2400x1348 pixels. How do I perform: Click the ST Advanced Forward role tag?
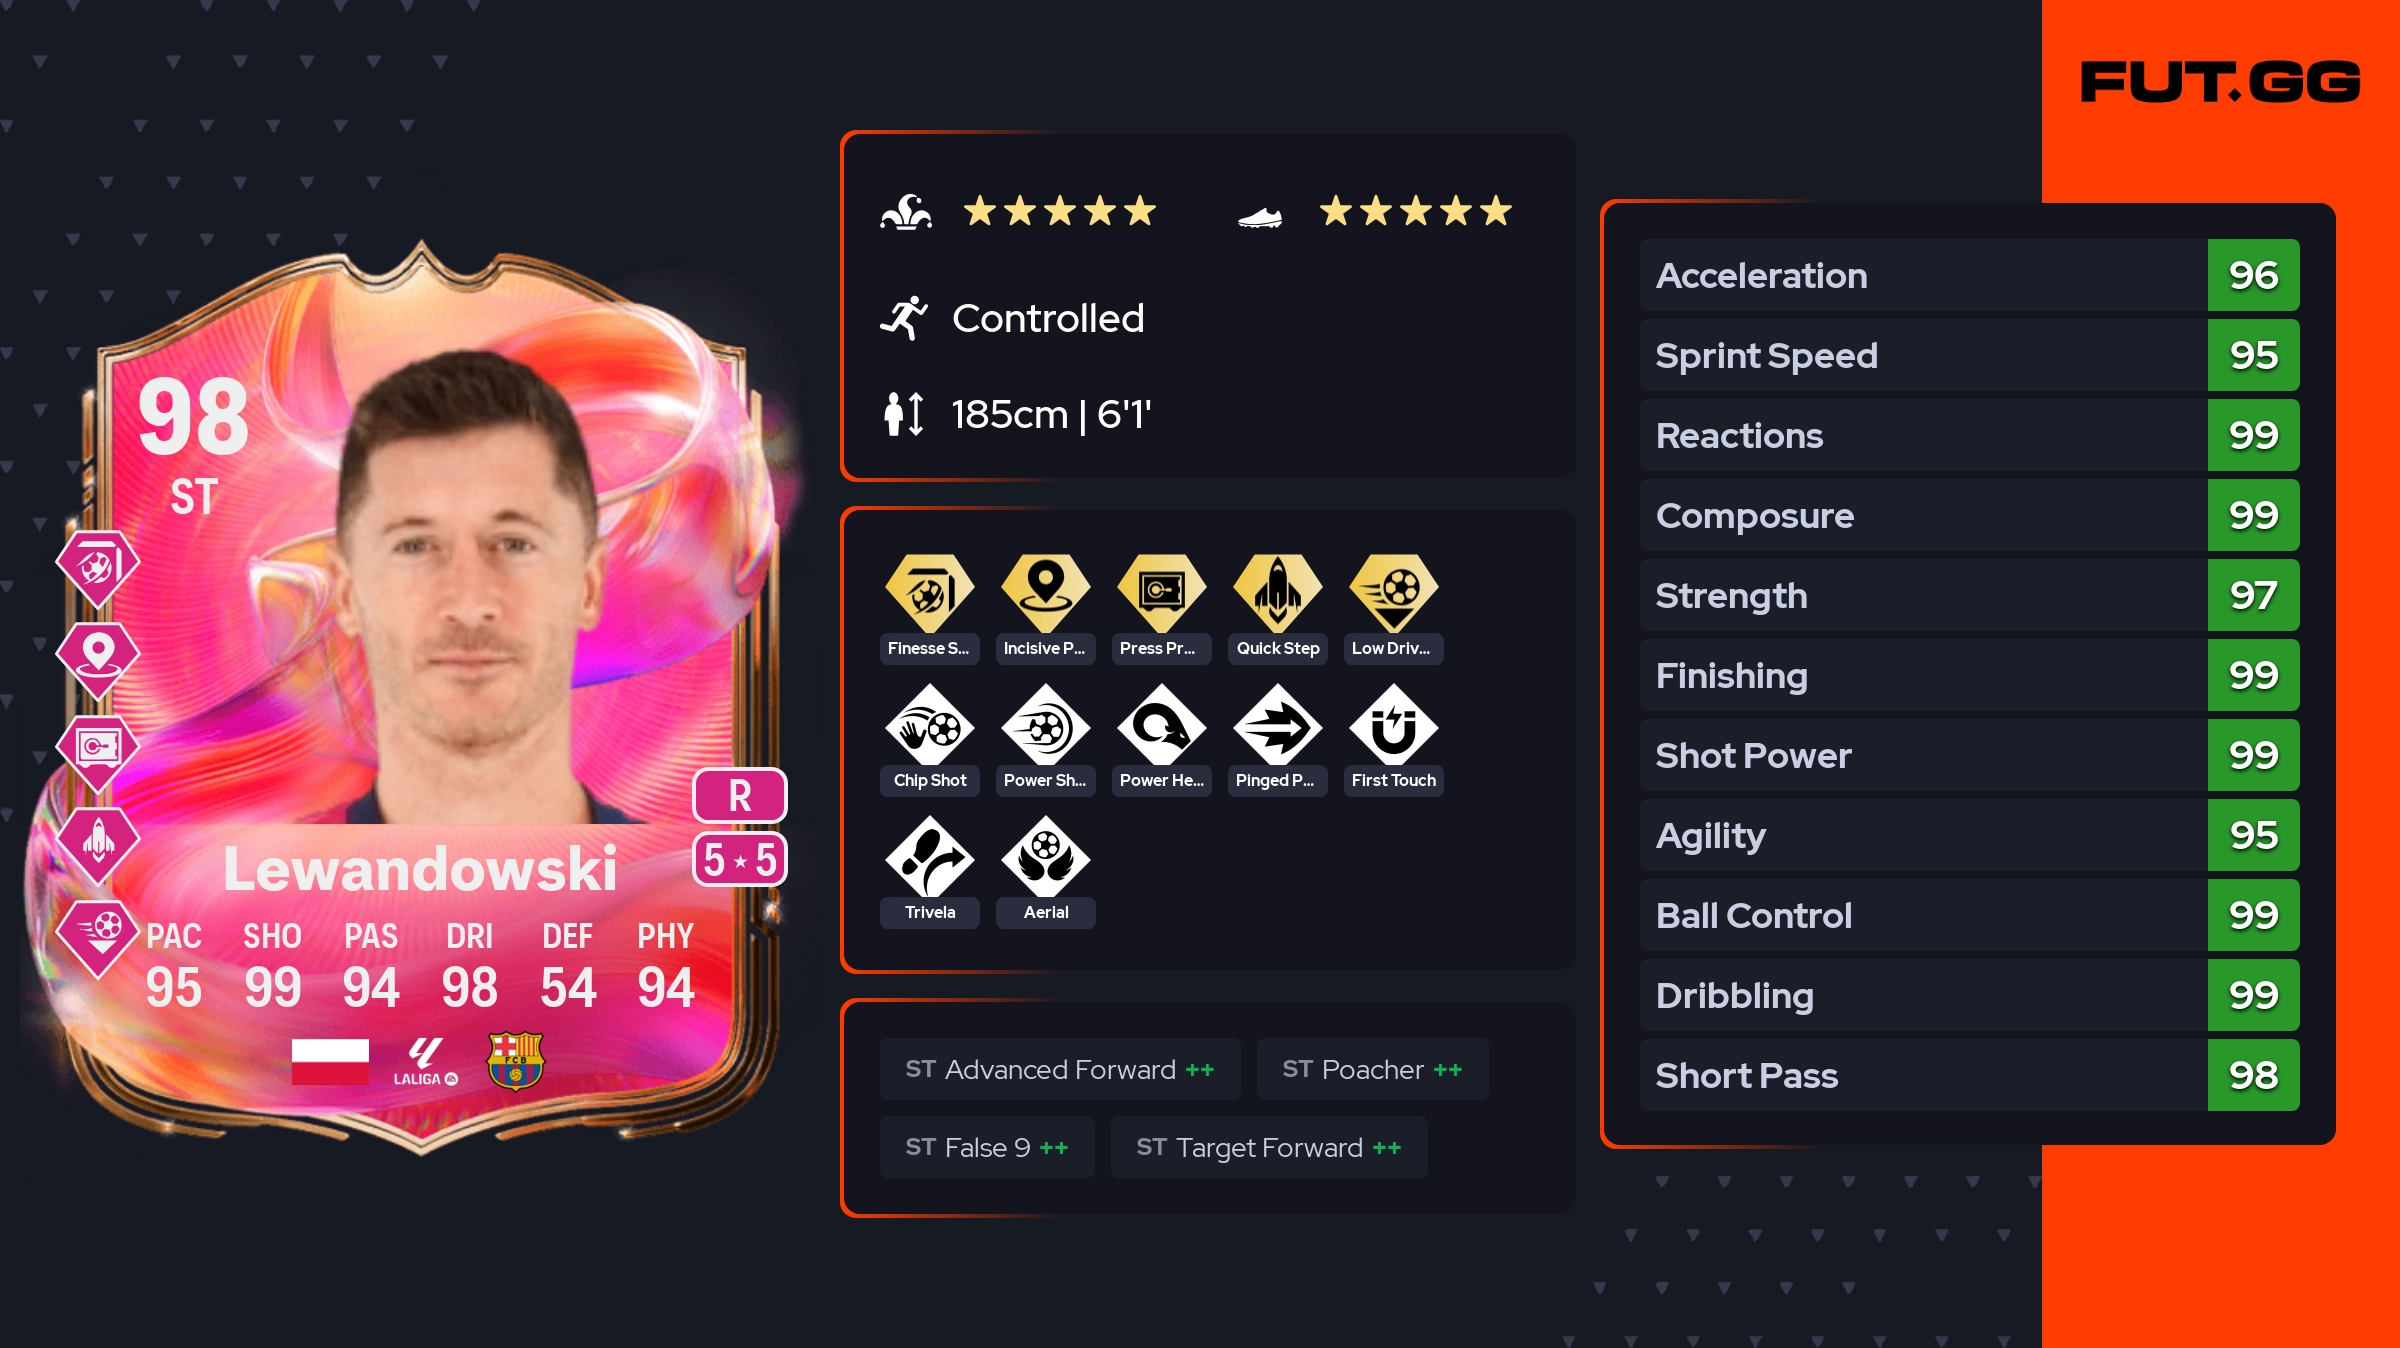tap(1060, 1069)
